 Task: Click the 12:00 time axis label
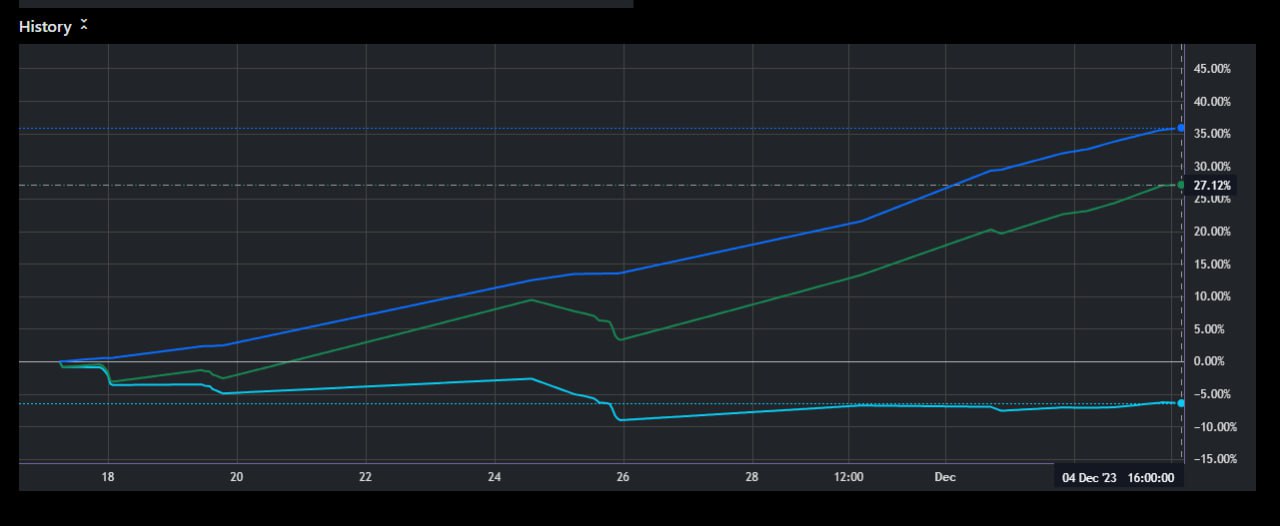coord(848,478)
